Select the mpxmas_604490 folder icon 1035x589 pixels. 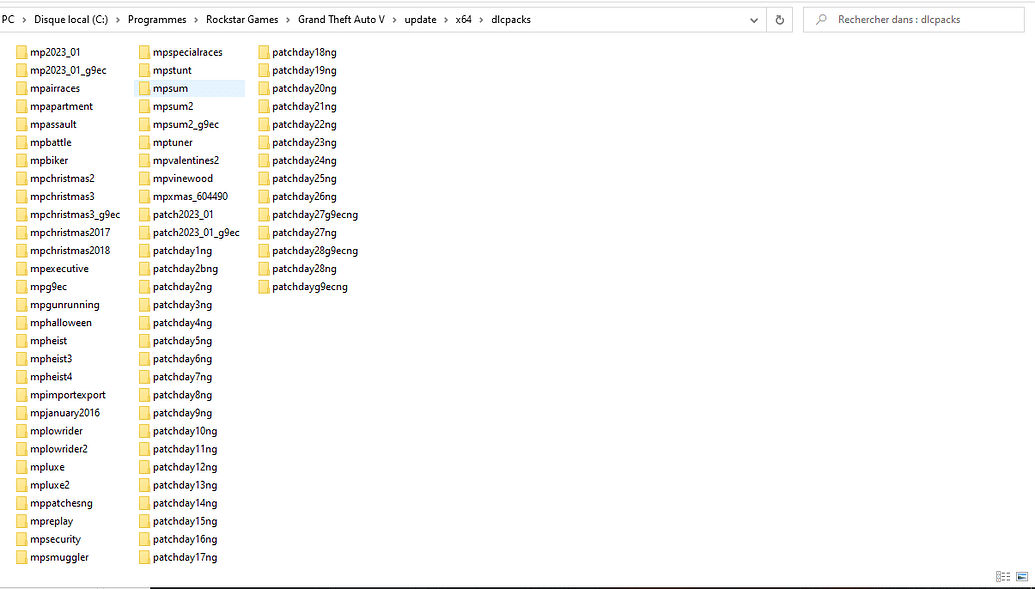coord(145,197)
